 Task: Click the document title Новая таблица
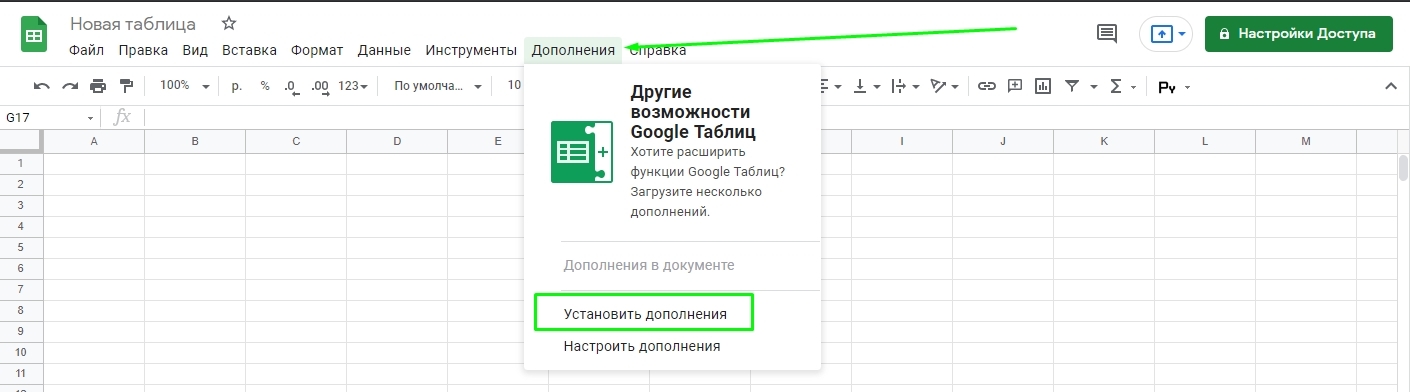133,23
